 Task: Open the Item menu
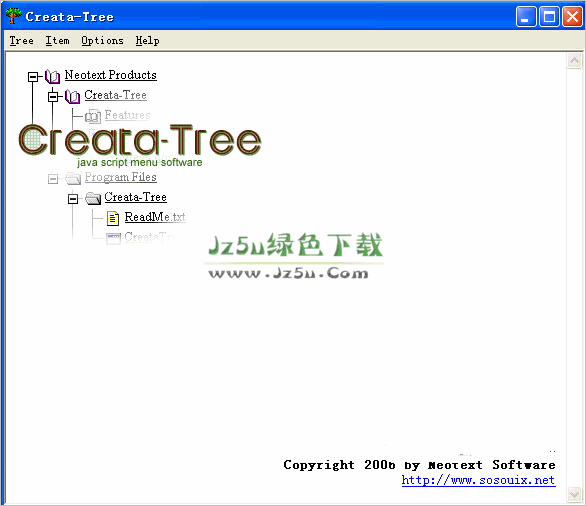click(x=57, y=40)
